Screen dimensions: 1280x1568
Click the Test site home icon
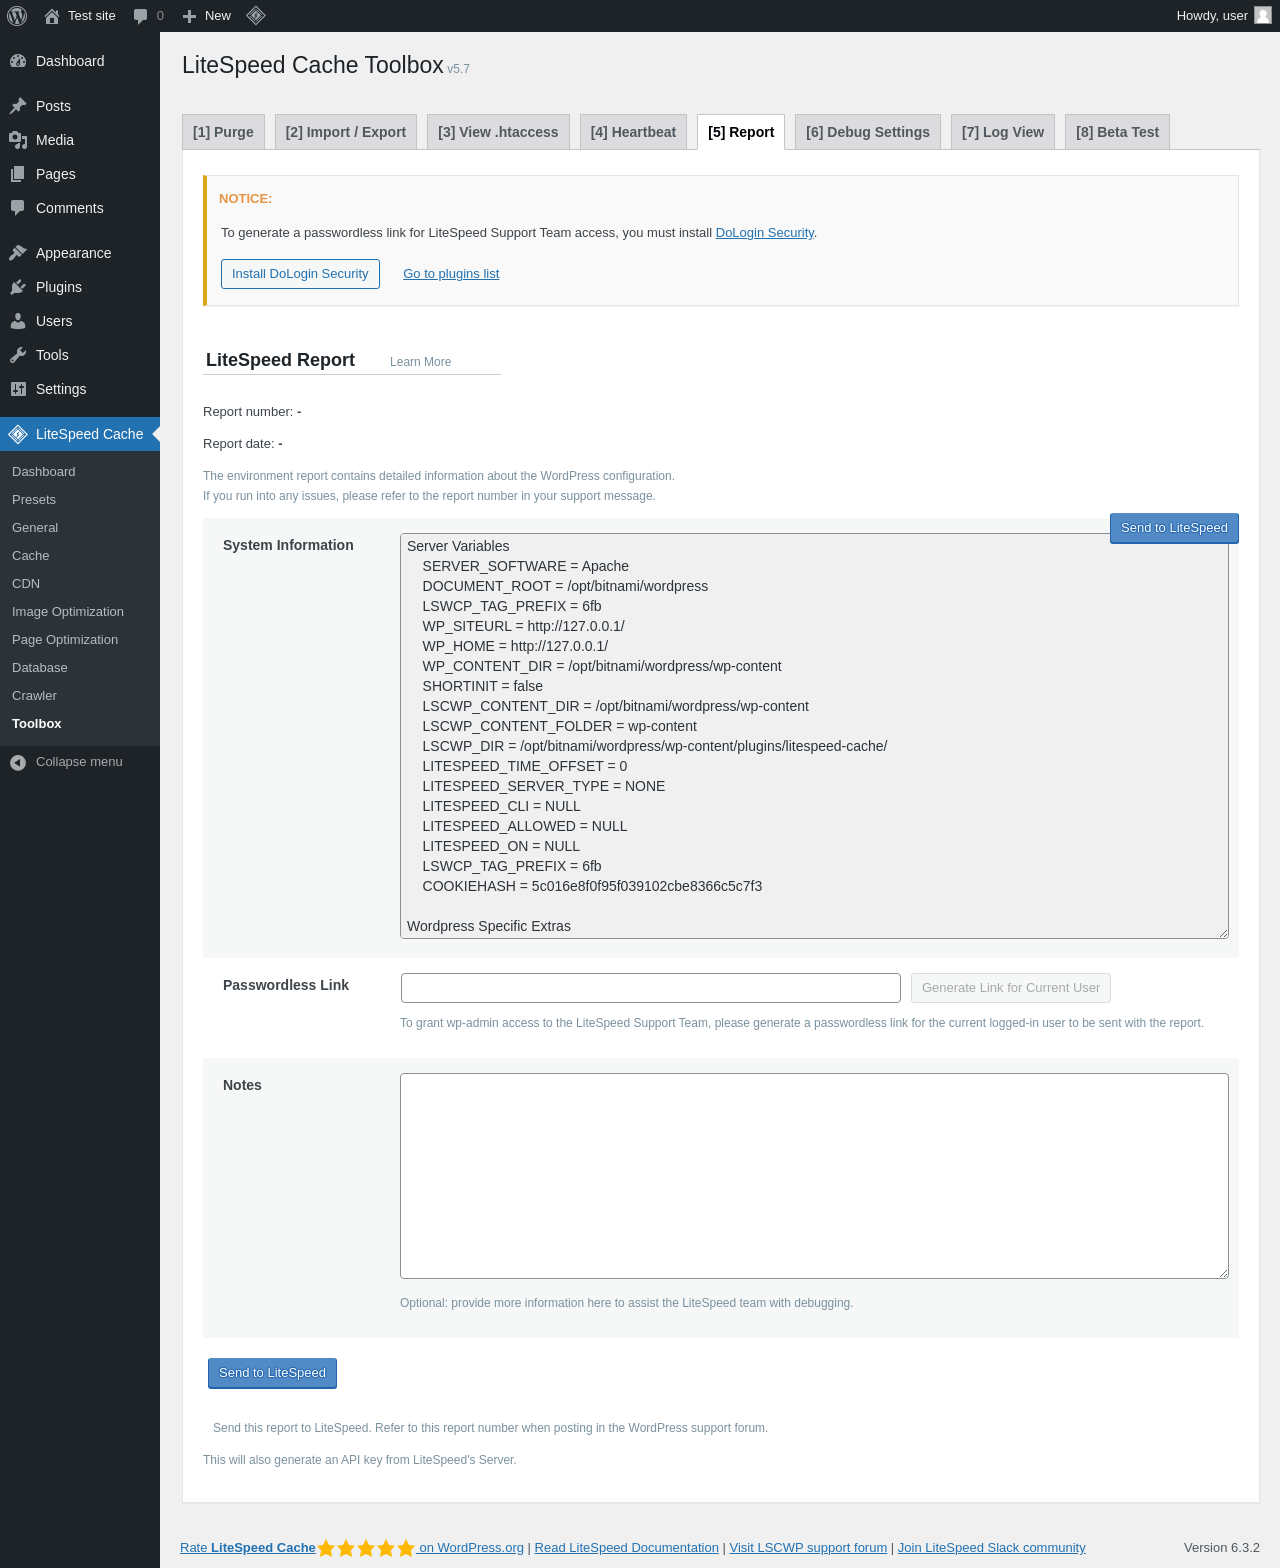pyautogui.click(x=52, y=16)
